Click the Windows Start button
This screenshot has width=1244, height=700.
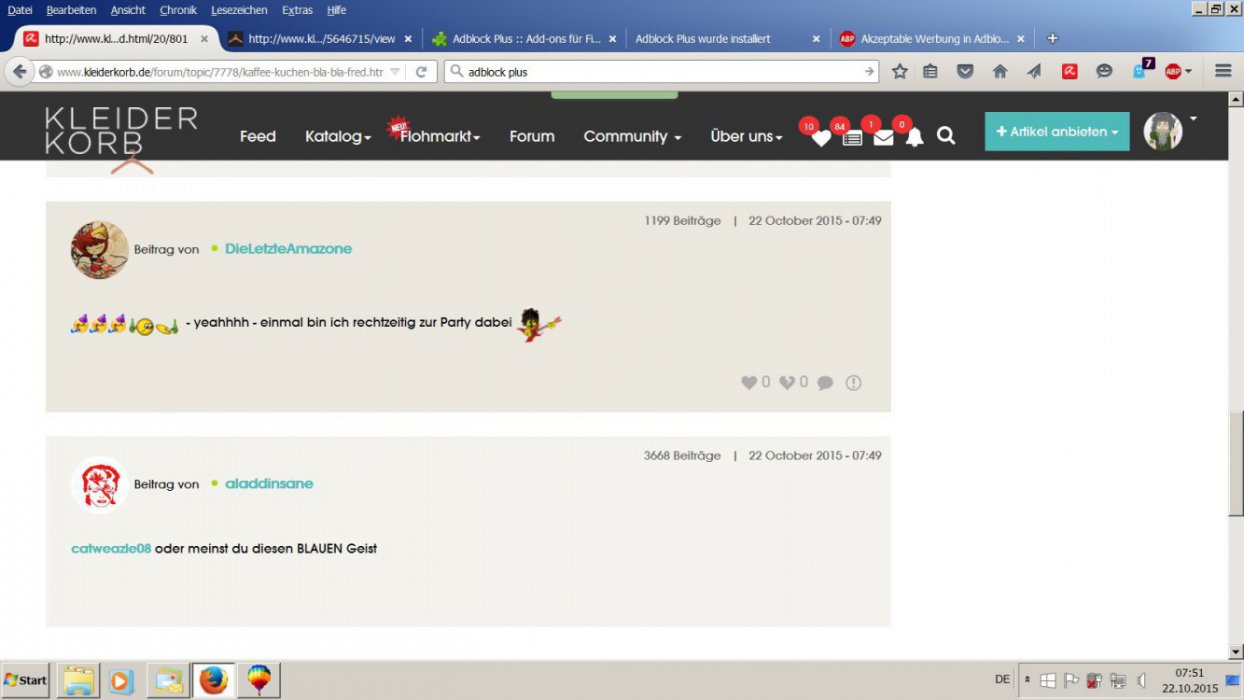pyautogui.click(x=26, y=680)
